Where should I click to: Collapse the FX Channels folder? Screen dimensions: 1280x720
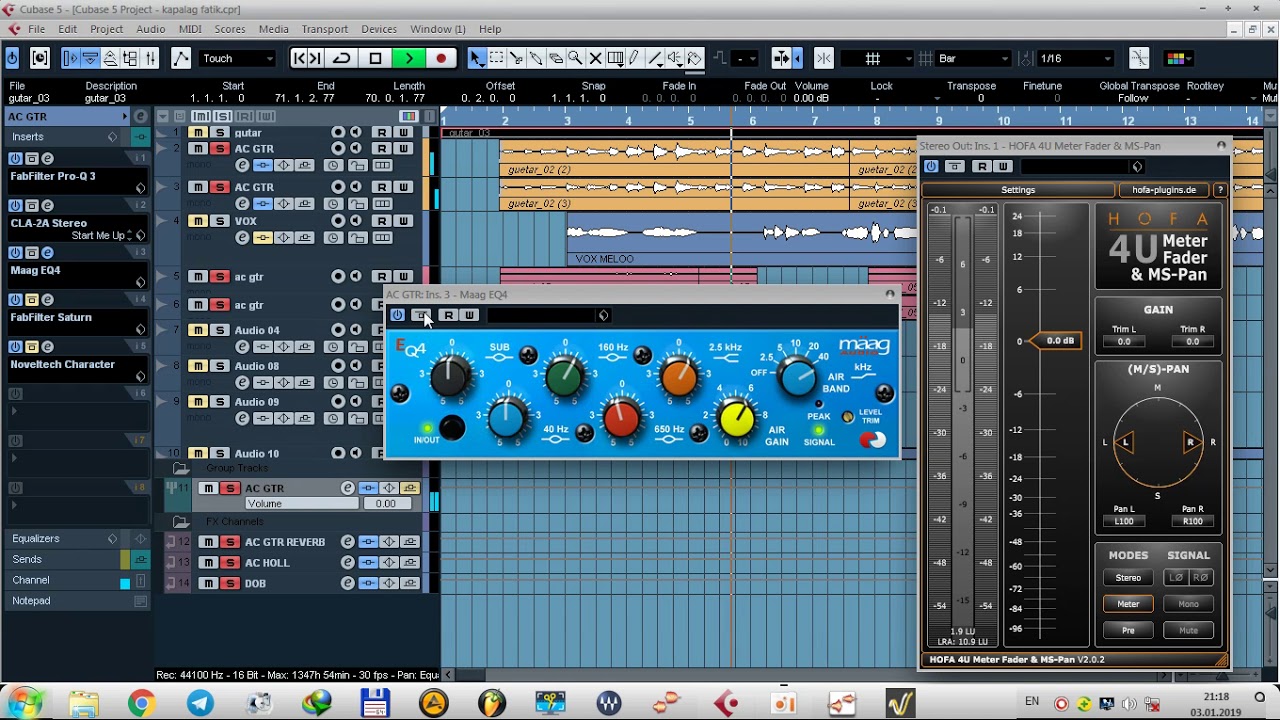(x=181, y=521)
